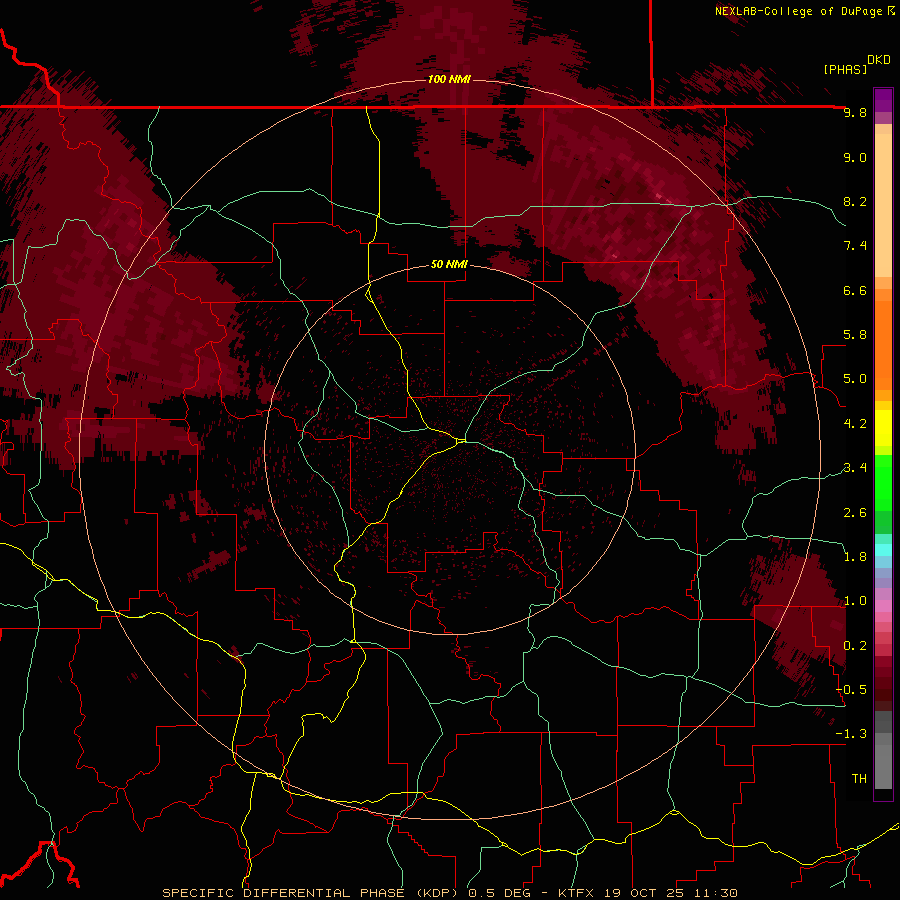The height and width of the screenshot is (900, 900).
Task: Click the purple band topping the color bar
Action: [x=883, y=100]
